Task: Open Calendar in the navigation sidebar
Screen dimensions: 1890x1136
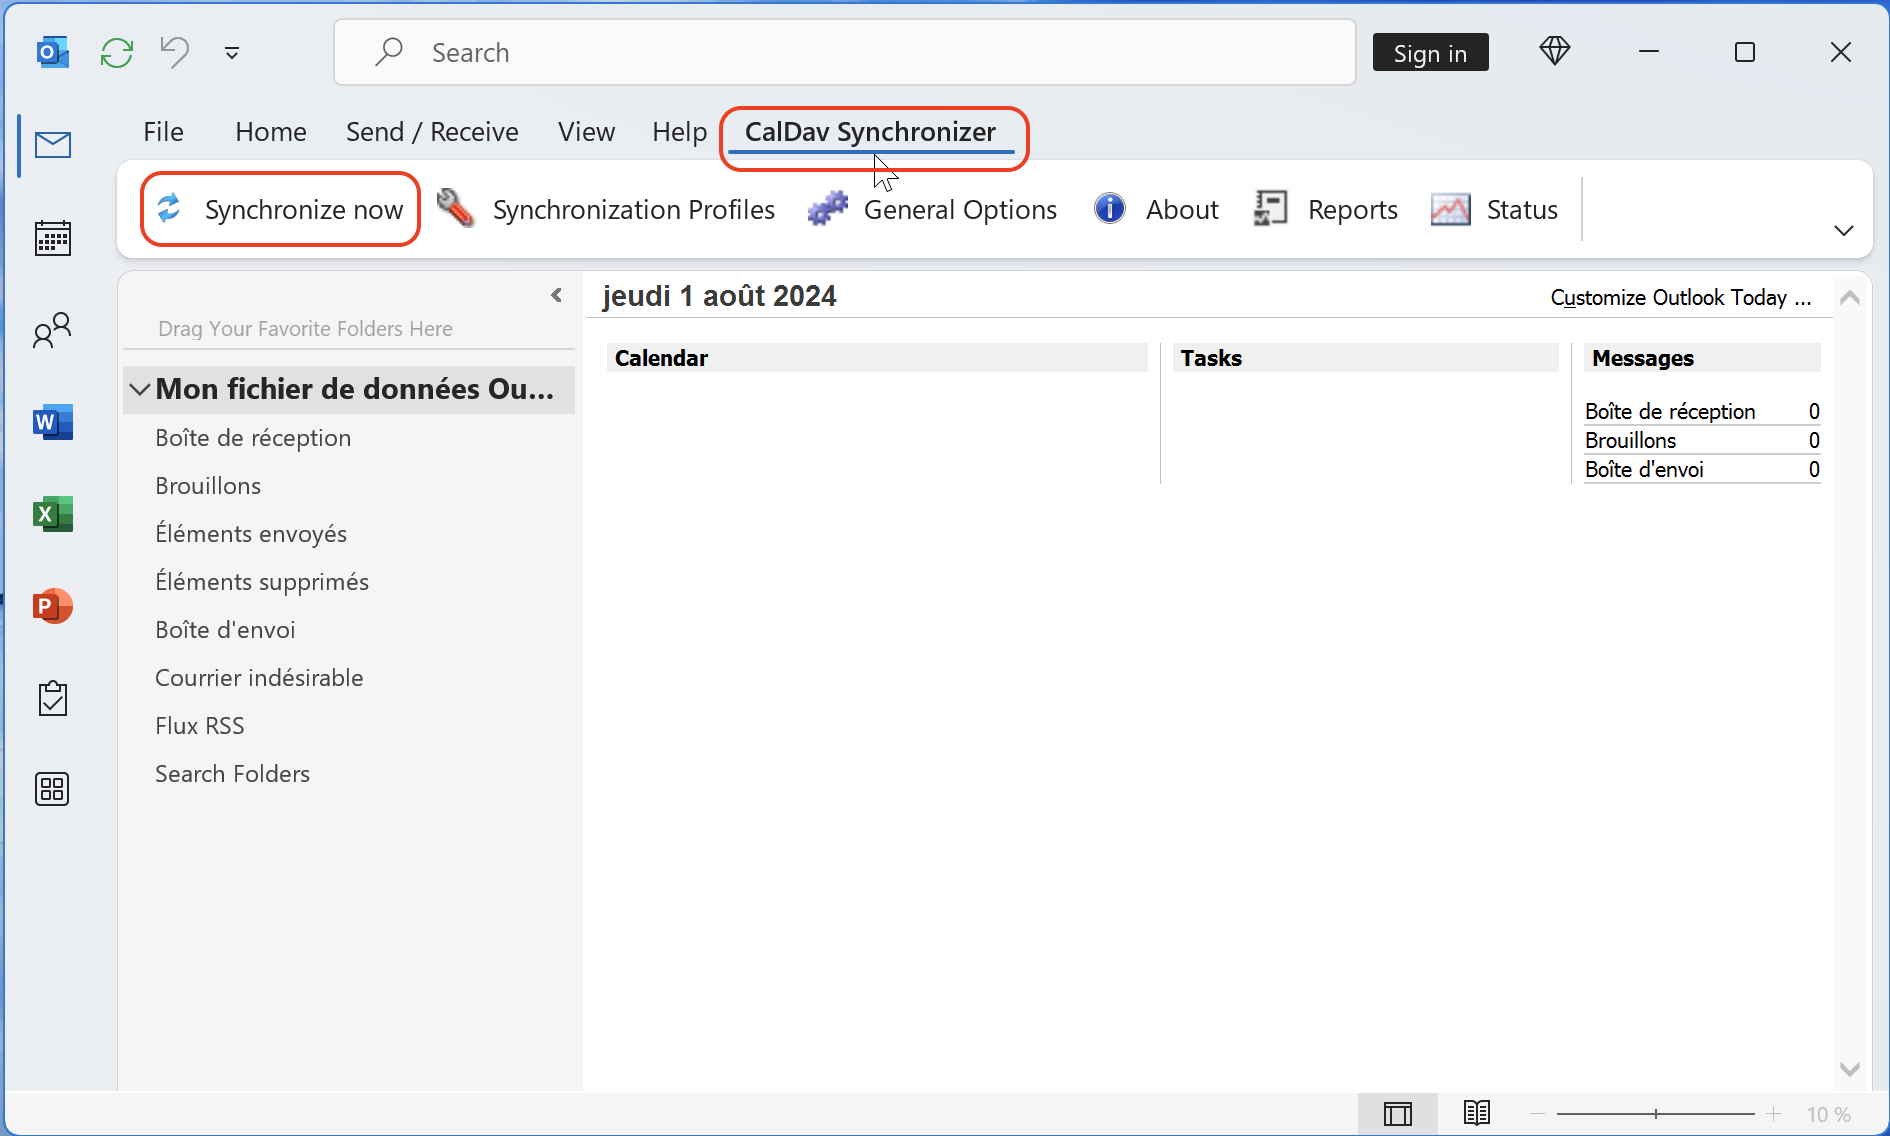Action: tap(53, 238)
